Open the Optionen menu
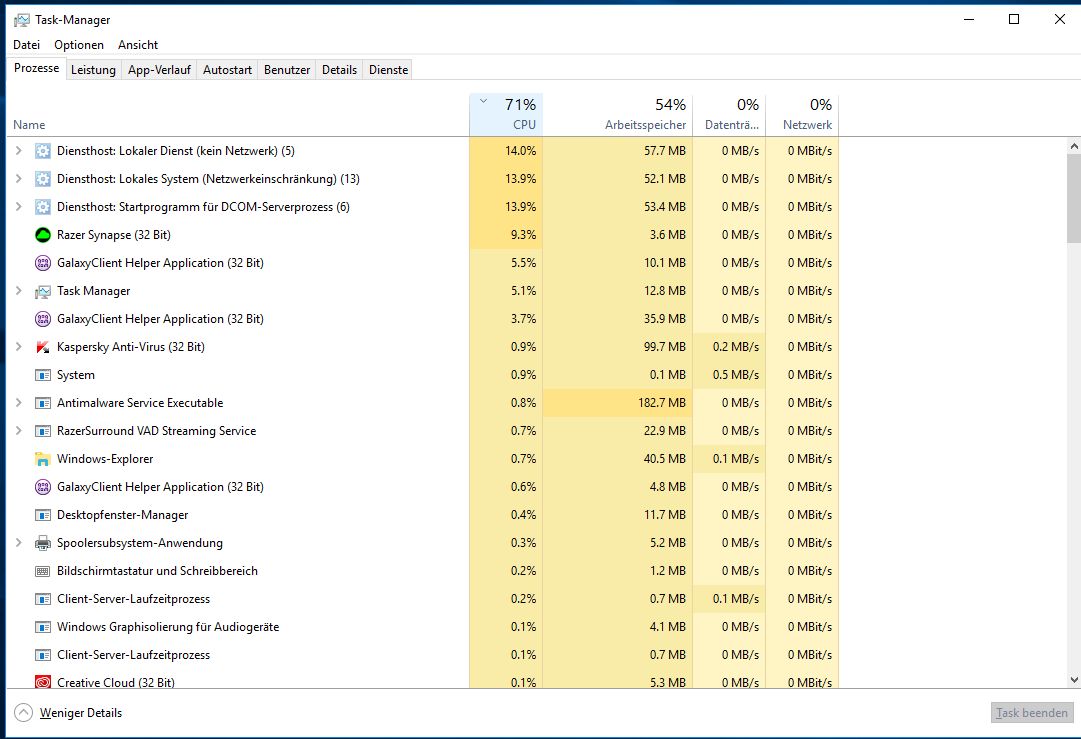Screen dimensions: 1081x739 tap(79, 45)
